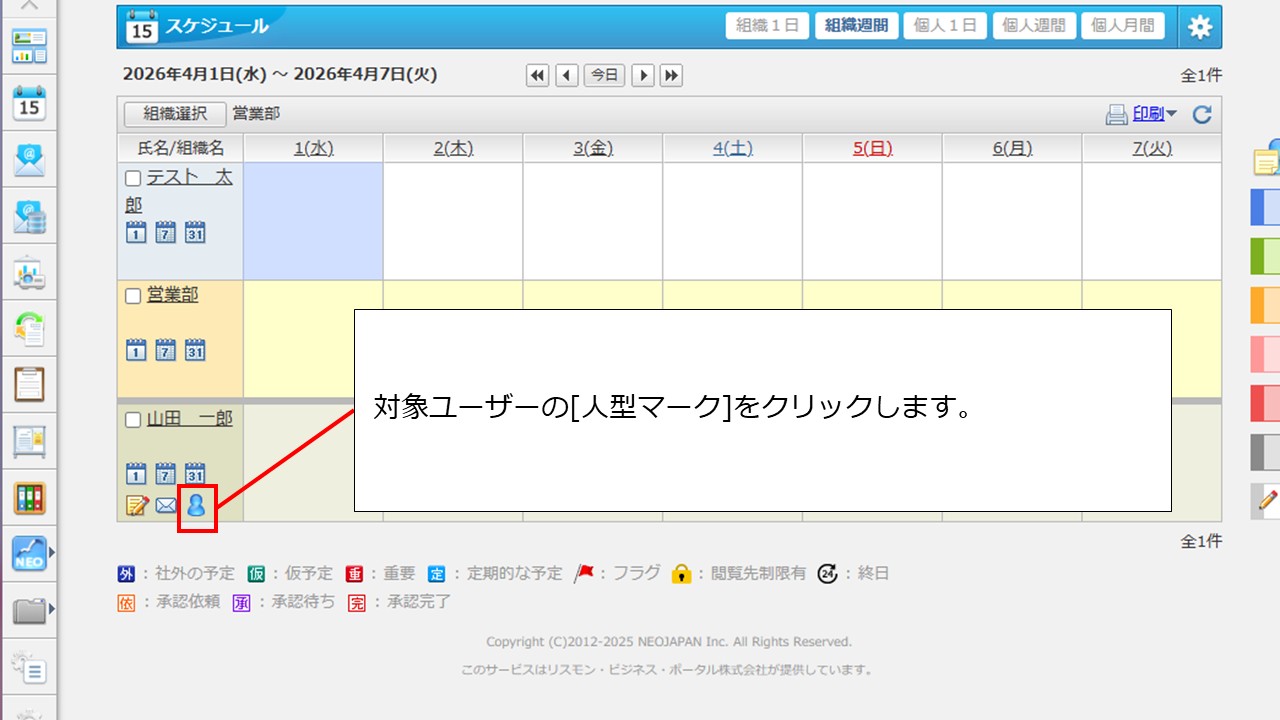The image size is (1280, 720).
Task: Open the 7-day week view for 営業部
Action: (x=166, y=350)
